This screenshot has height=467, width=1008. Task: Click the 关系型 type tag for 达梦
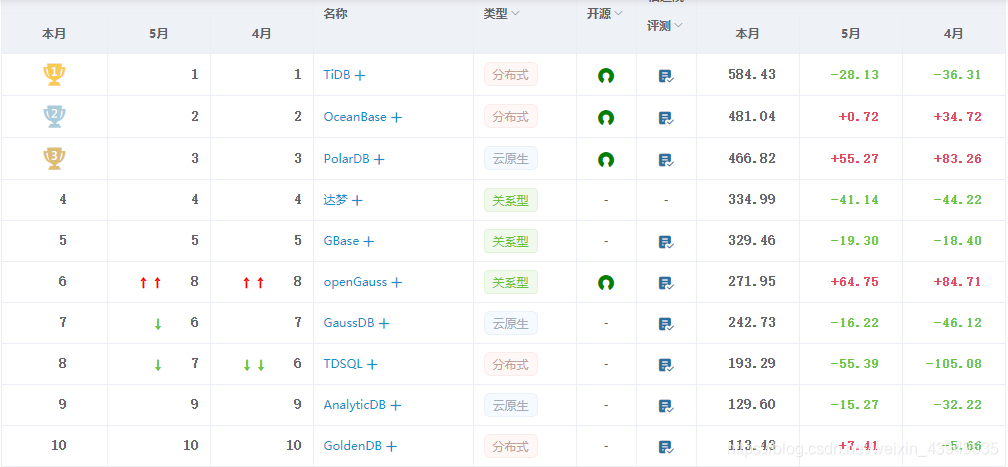click(x=510, y=200)
